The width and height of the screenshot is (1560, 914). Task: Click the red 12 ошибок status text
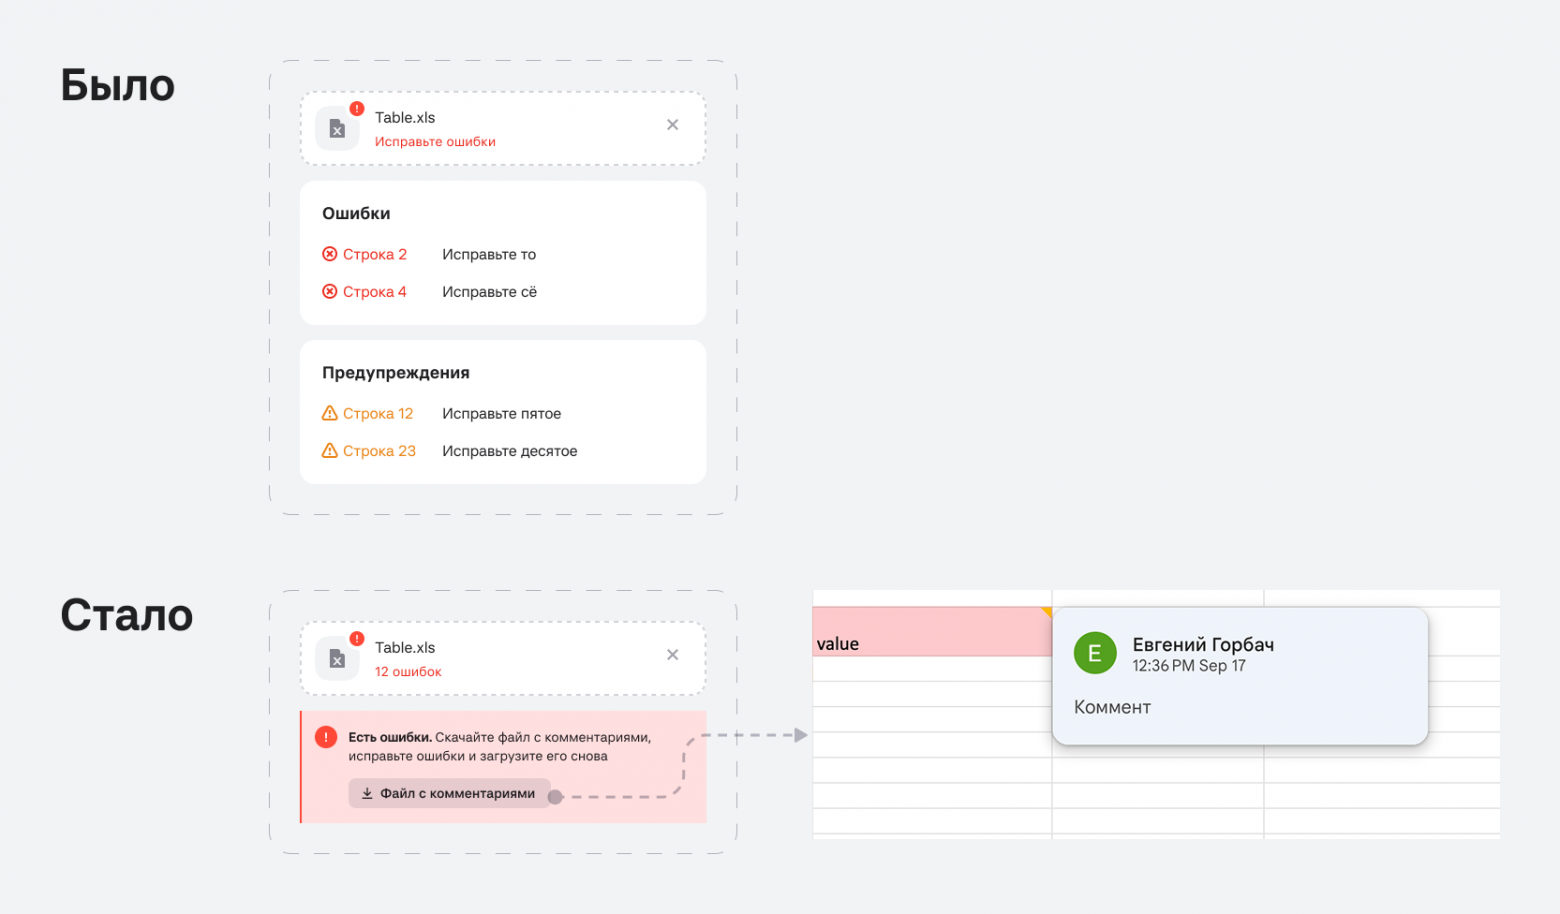pos(408,672)
